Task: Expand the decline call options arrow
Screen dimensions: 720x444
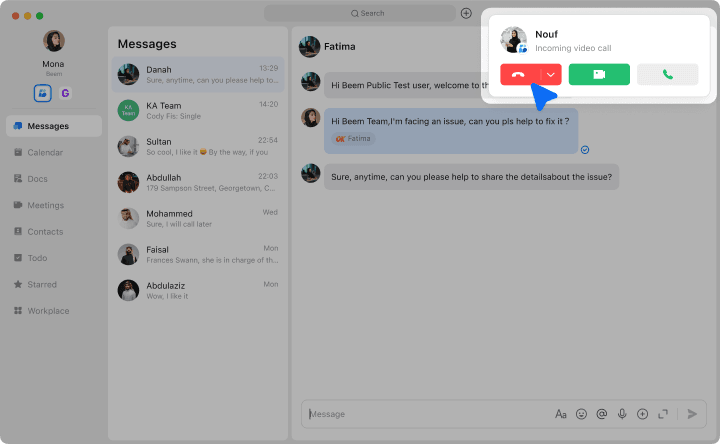Action: click(551, 75)
